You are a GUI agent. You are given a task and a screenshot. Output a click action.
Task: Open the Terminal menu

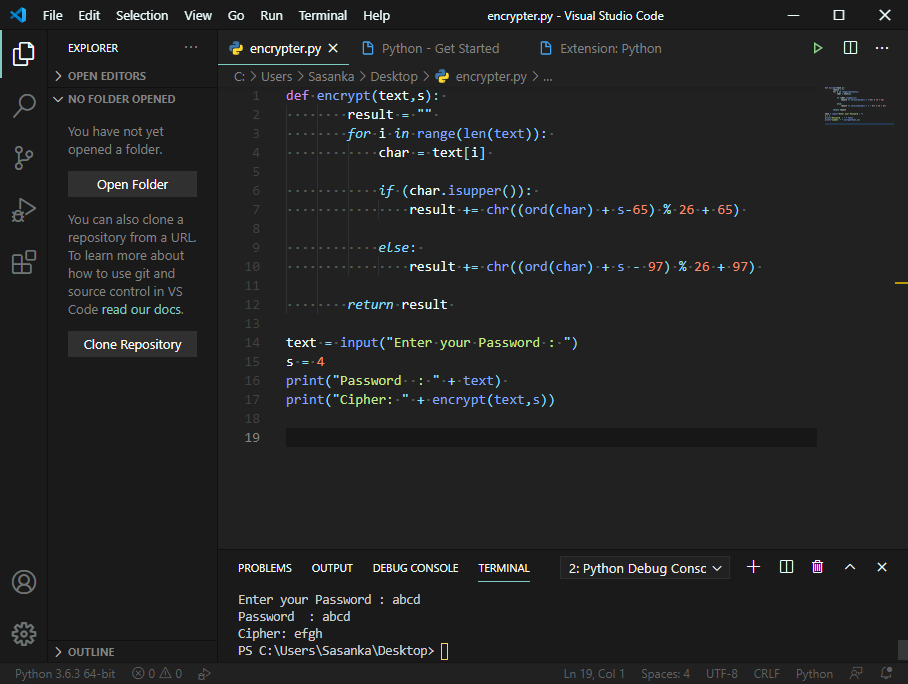click(323, 16)
